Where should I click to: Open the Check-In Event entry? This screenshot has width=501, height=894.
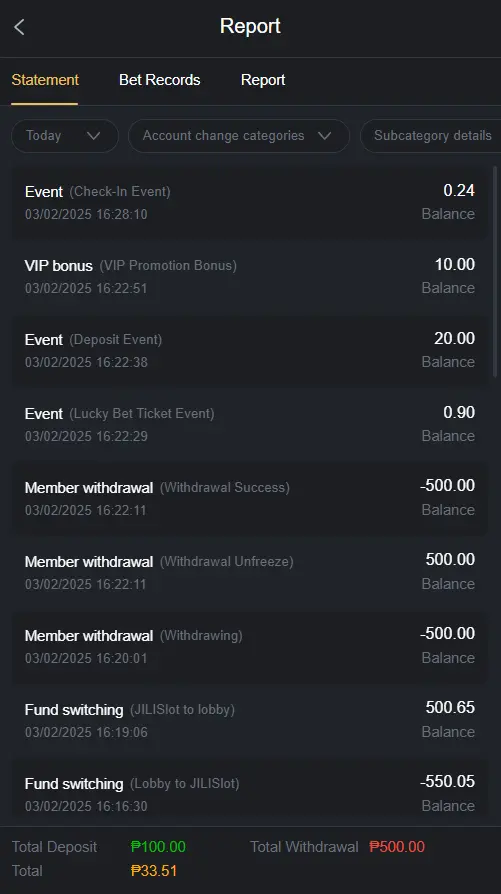[x=250, y=202]
